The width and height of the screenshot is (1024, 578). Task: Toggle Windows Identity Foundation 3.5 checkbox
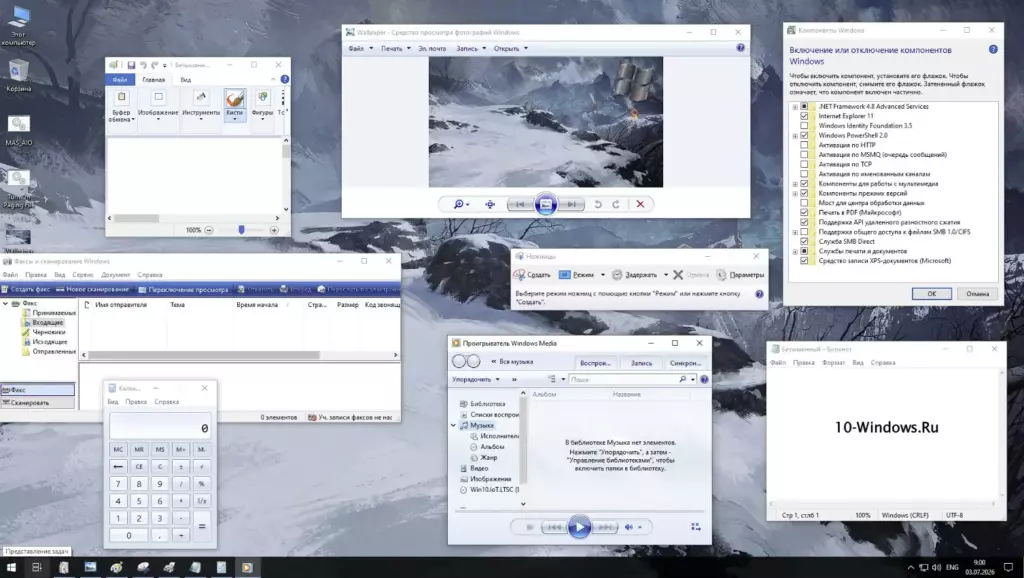click(x=804, y=125)
